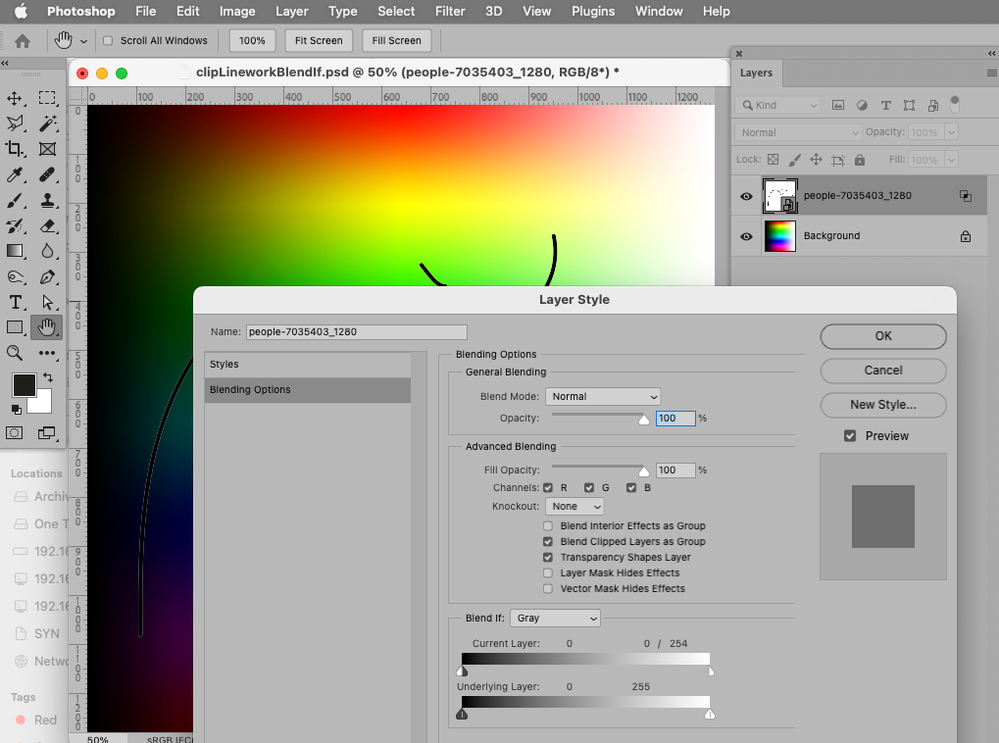Open the Blend Mode dropdown
Screen dimensions: 999x743
tap(603, 397)
